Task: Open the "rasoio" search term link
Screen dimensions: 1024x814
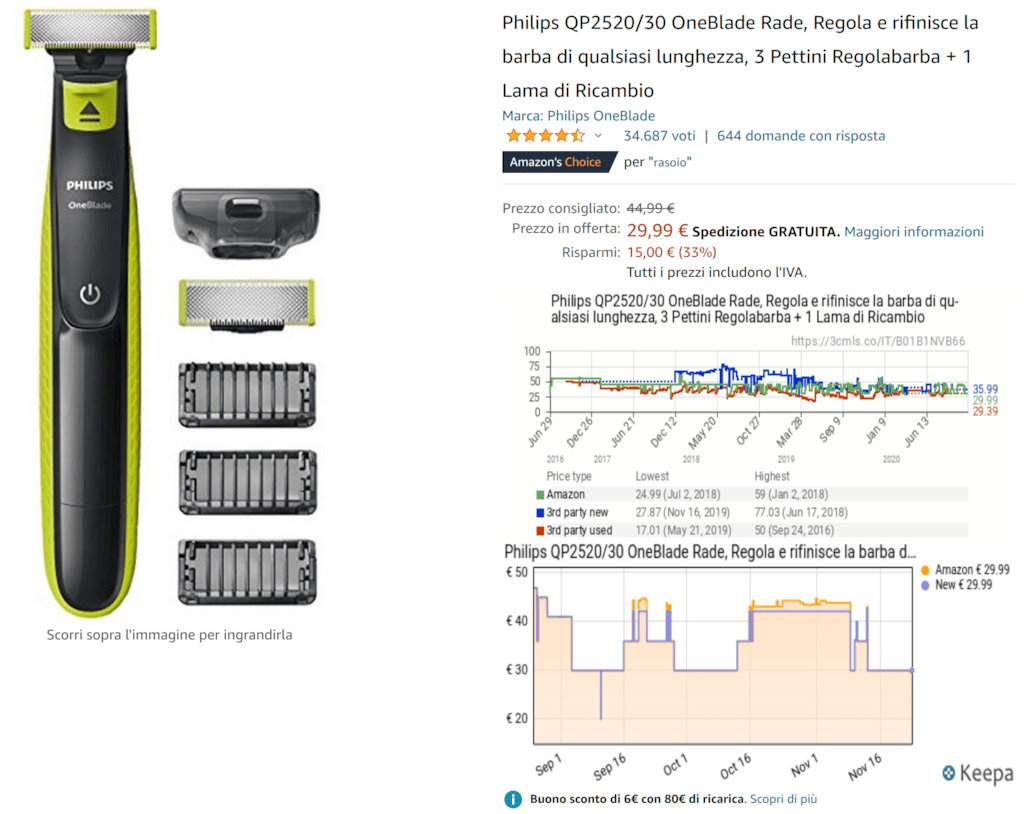Action: [x=669, y=162]
